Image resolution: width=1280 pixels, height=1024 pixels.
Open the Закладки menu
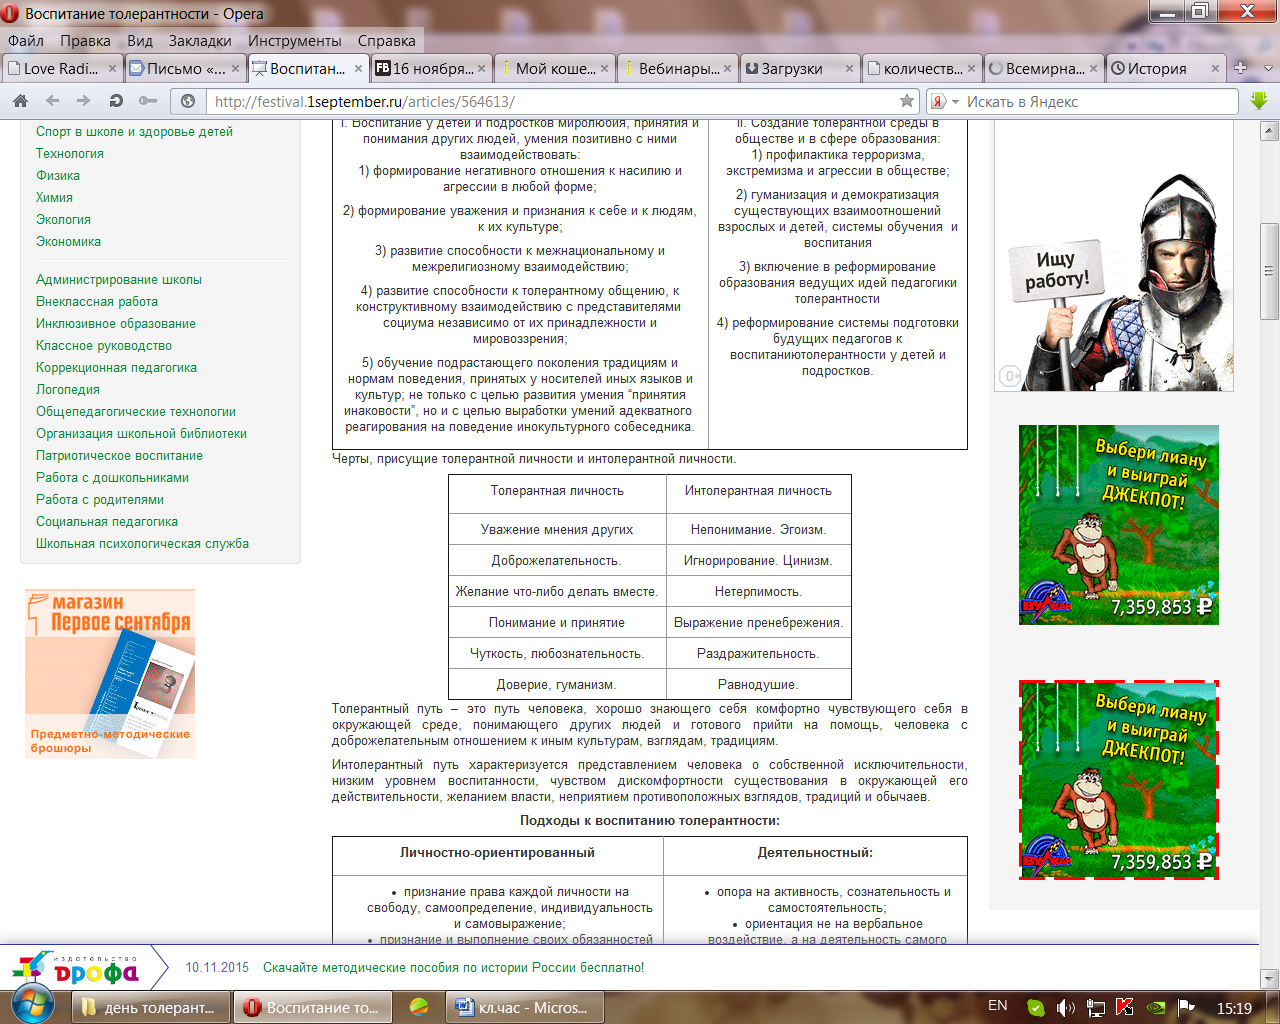pos(200,40)
